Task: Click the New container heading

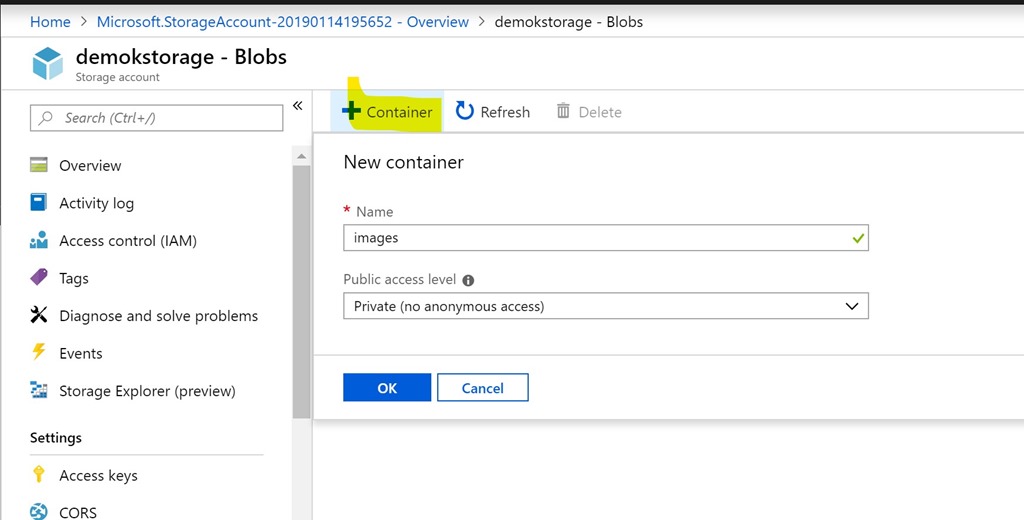Action: [x=404, y=162]
